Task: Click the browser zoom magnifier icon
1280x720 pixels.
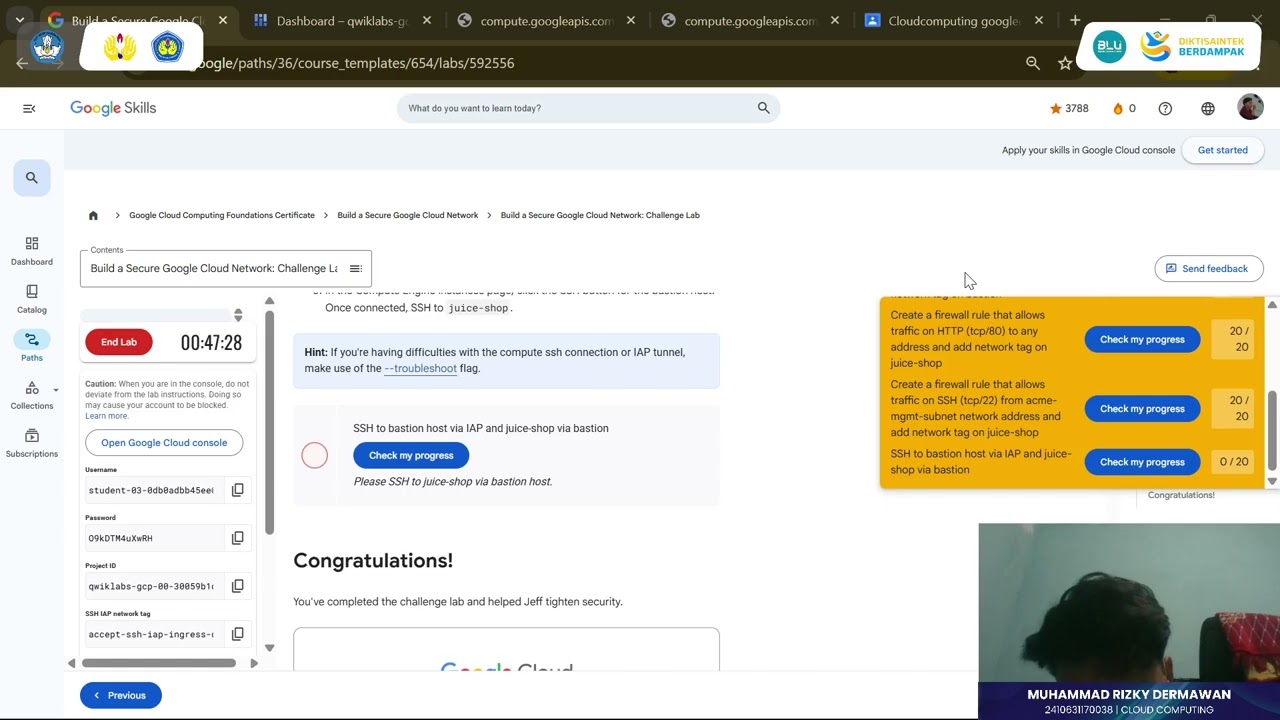Action: point(1033,63)
